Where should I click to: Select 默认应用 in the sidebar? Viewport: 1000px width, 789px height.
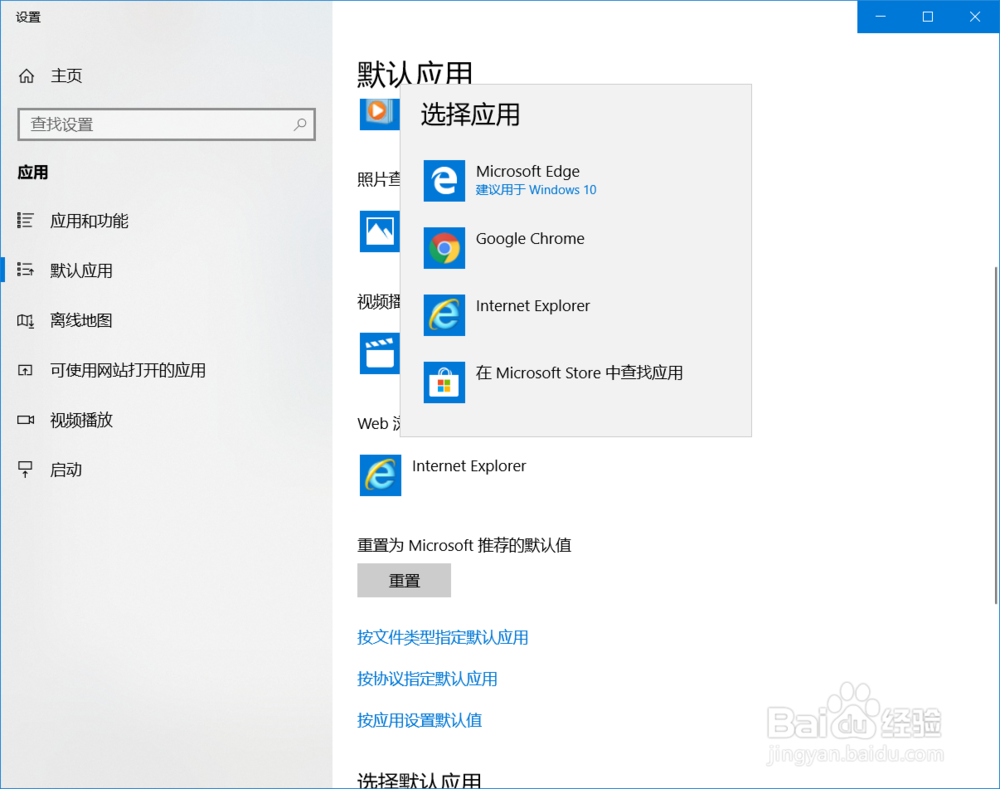click(82, 270)
